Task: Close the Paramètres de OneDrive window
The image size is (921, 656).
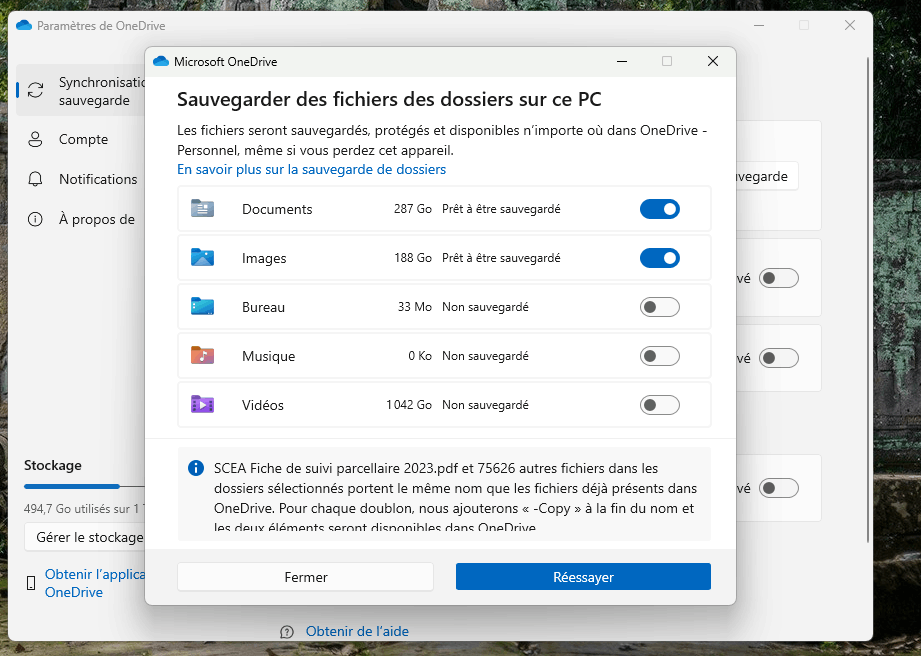Action: click(x=850, y=25)
